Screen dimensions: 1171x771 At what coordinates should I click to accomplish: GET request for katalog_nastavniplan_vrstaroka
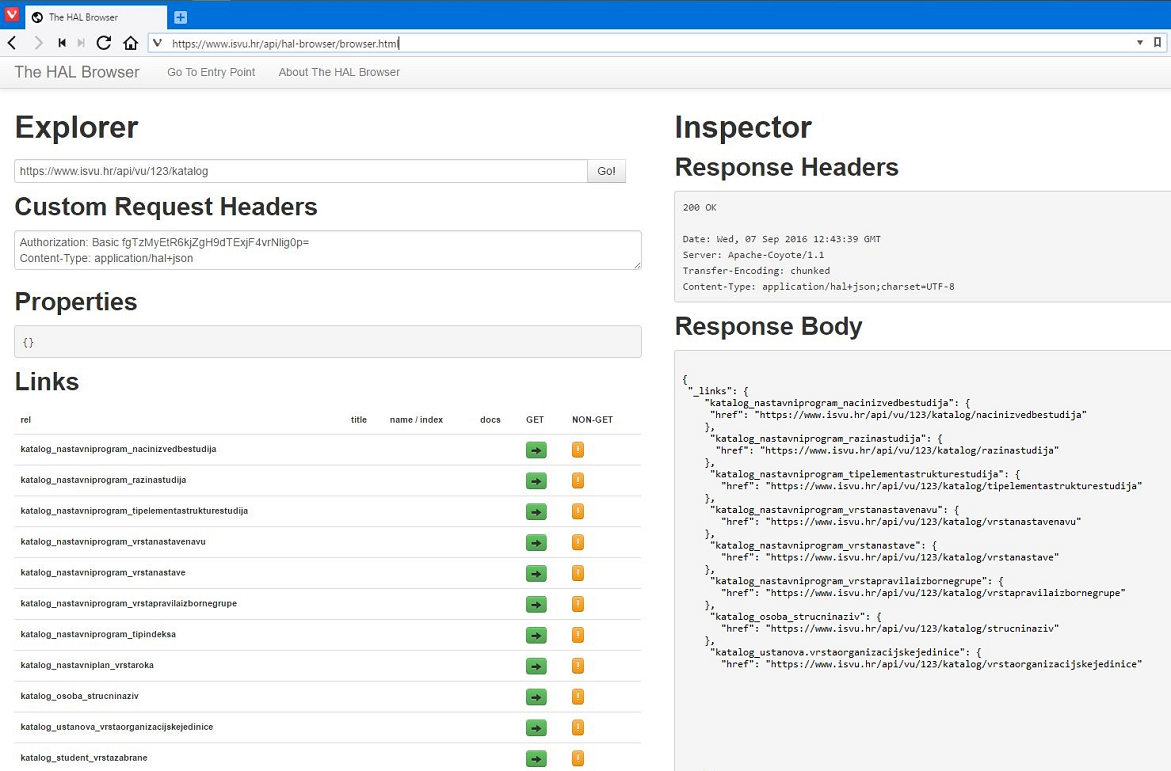click(x=536, y=666)
